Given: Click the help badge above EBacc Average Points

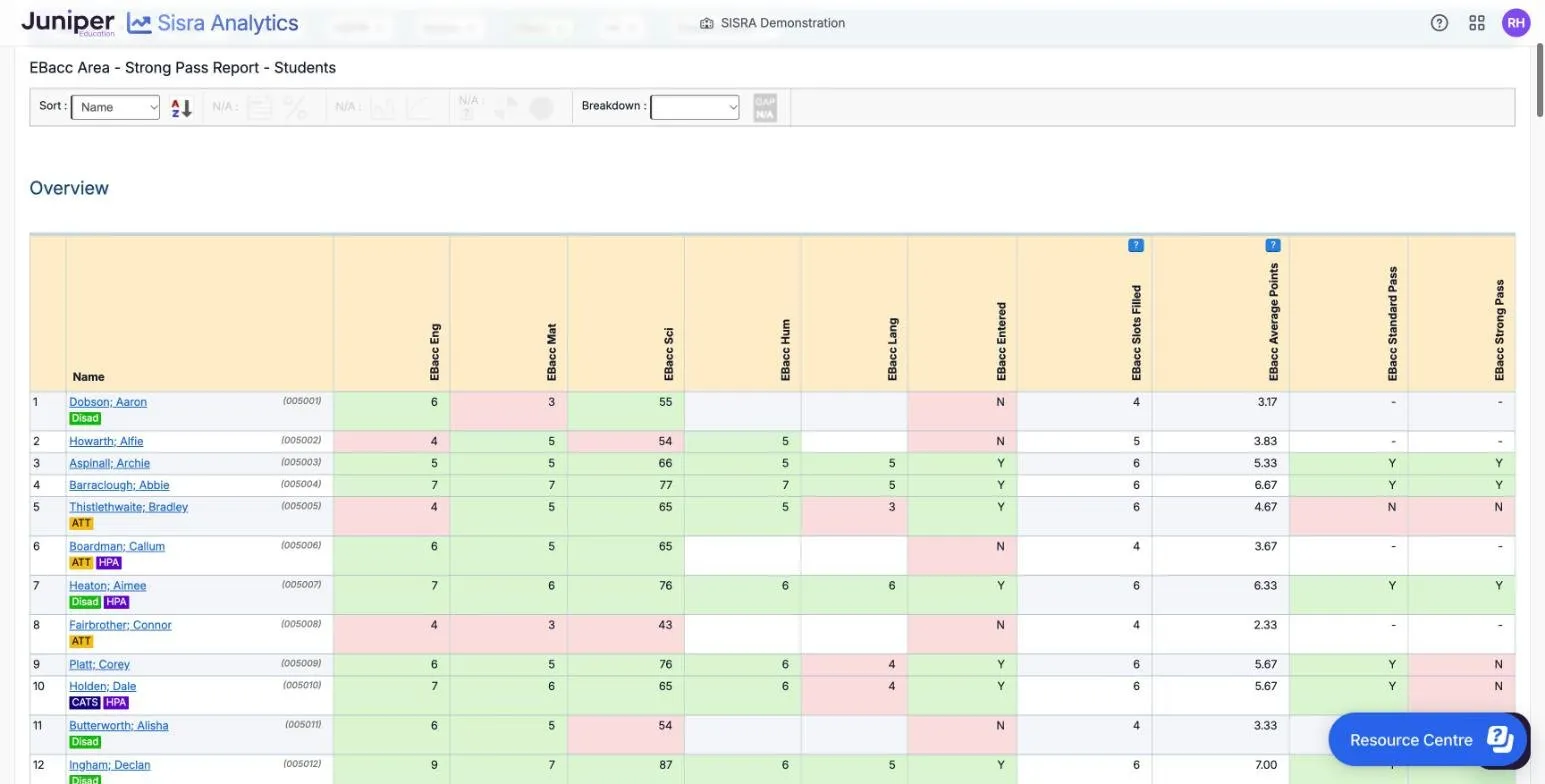Looking at the screenshot, I should (1272, 245).
